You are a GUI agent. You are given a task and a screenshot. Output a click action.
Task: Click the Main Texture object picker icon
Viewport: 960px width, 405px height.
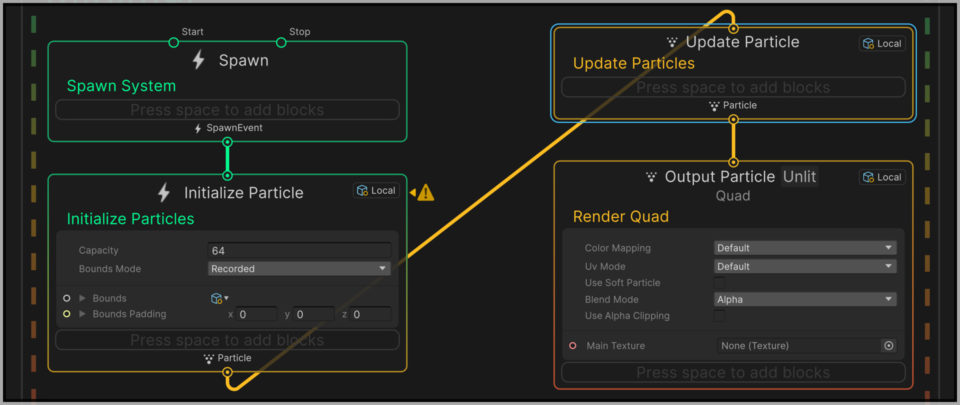(888, 345)
